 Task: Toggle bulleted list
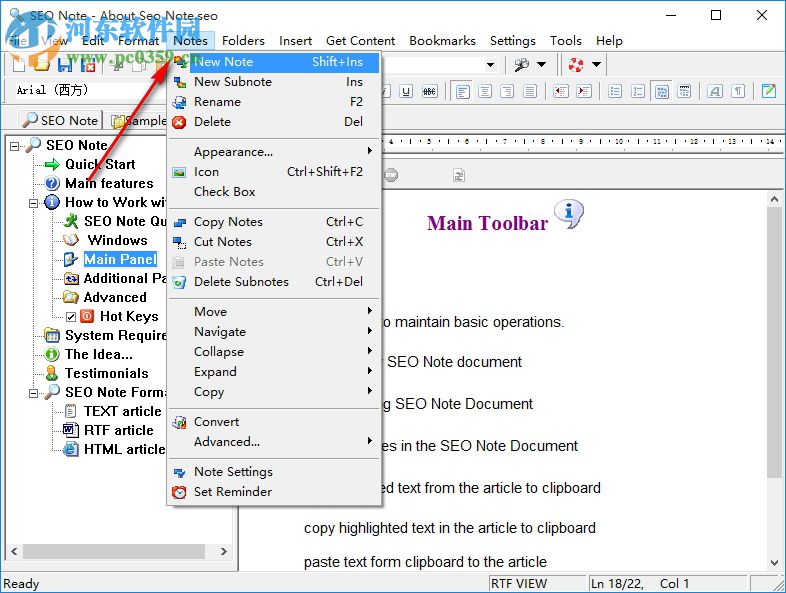click(x=615, y=91)
